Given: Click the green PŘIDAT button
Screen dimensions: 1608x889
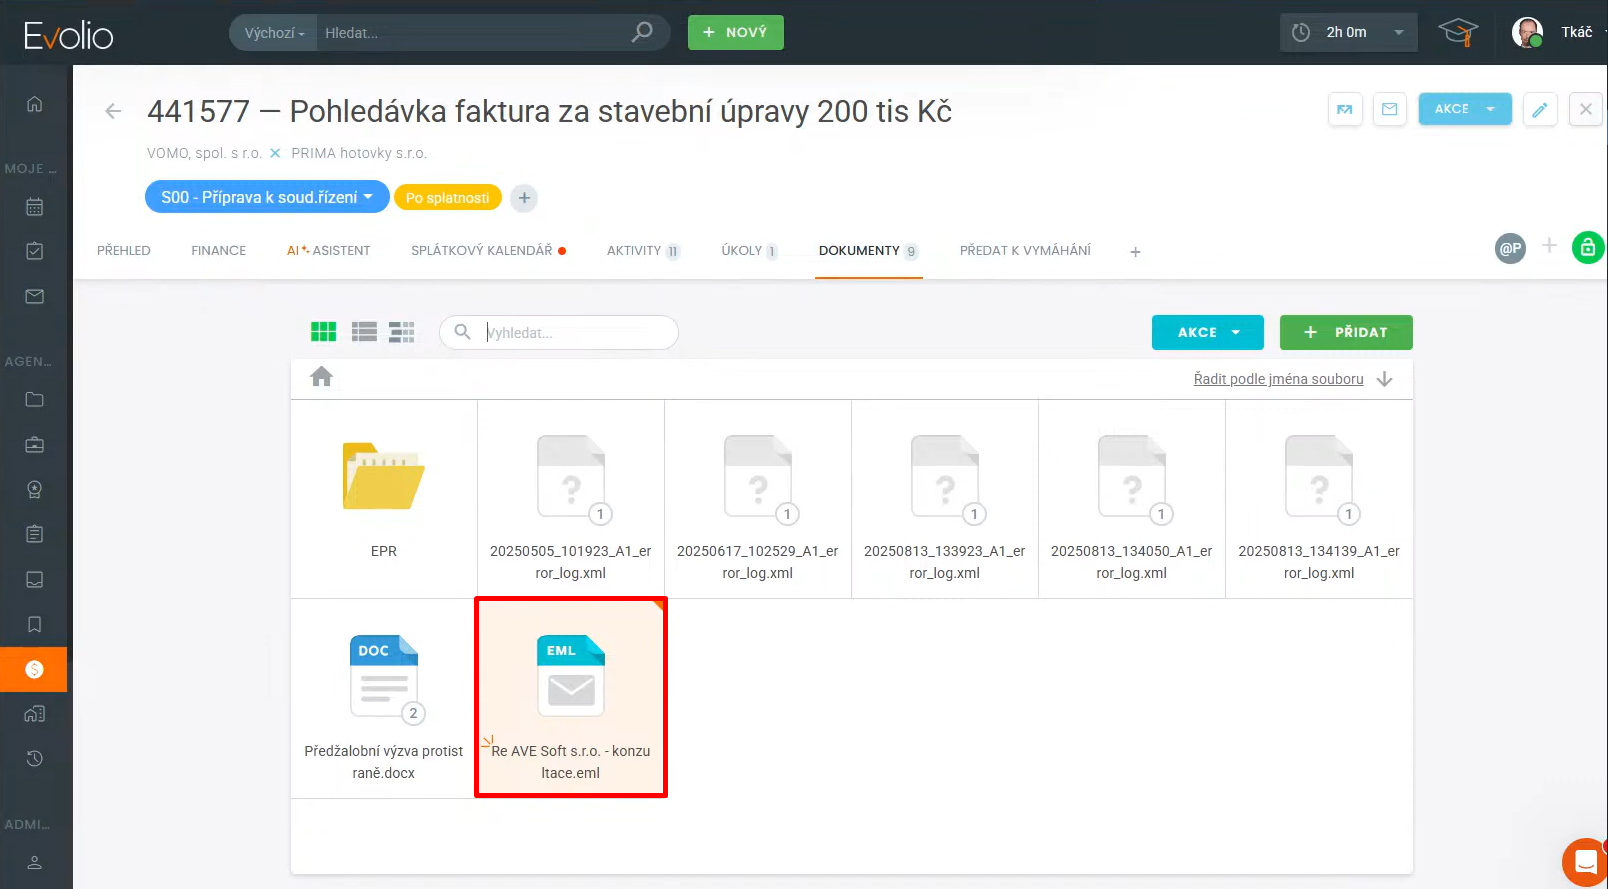Looking at the screenshot, I should coord(1345,332).
